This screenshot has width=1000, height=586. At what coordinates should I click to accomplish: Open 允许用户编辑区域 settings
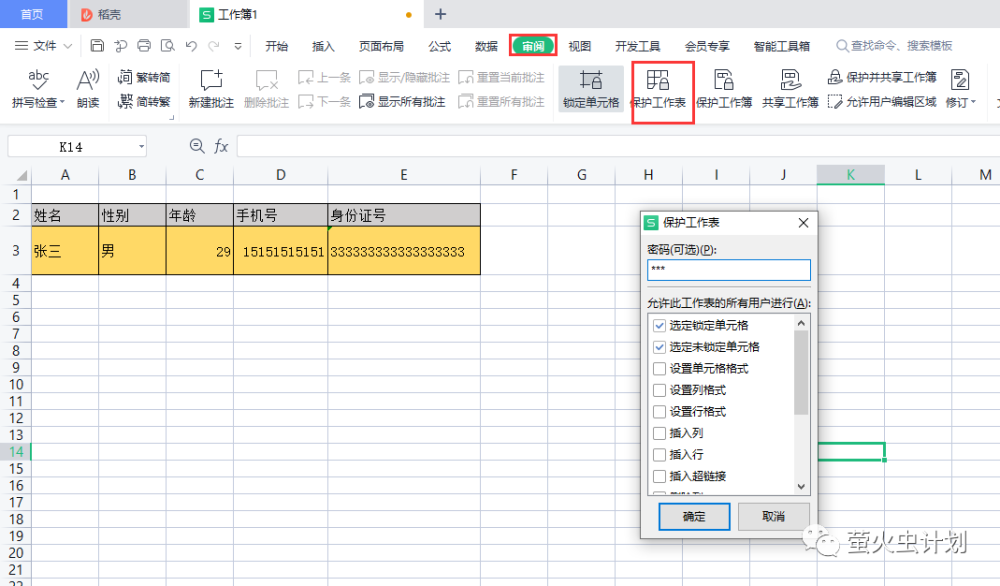(882, 101)
